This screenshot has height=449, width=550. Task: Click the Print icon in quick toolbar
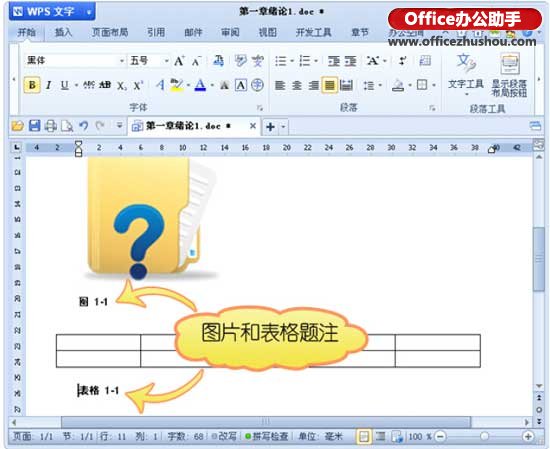click(51, 126)
